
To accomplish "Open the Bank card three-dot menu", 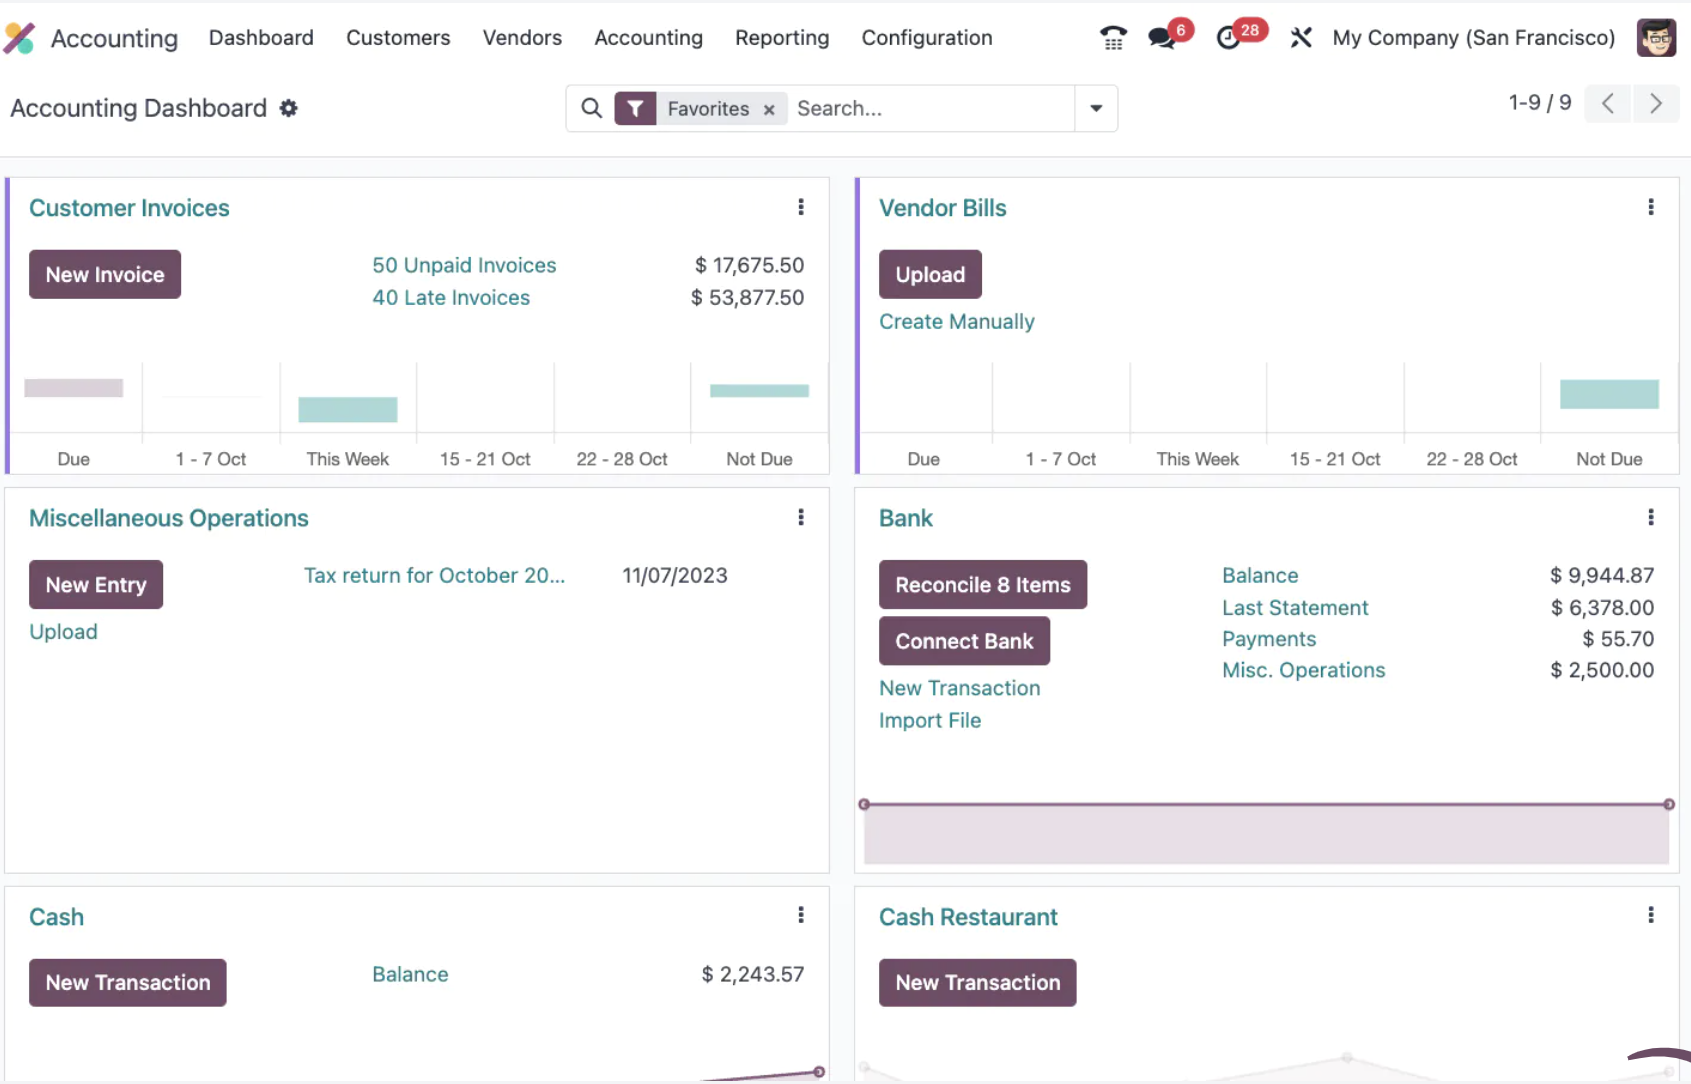I will [1651, 517].
